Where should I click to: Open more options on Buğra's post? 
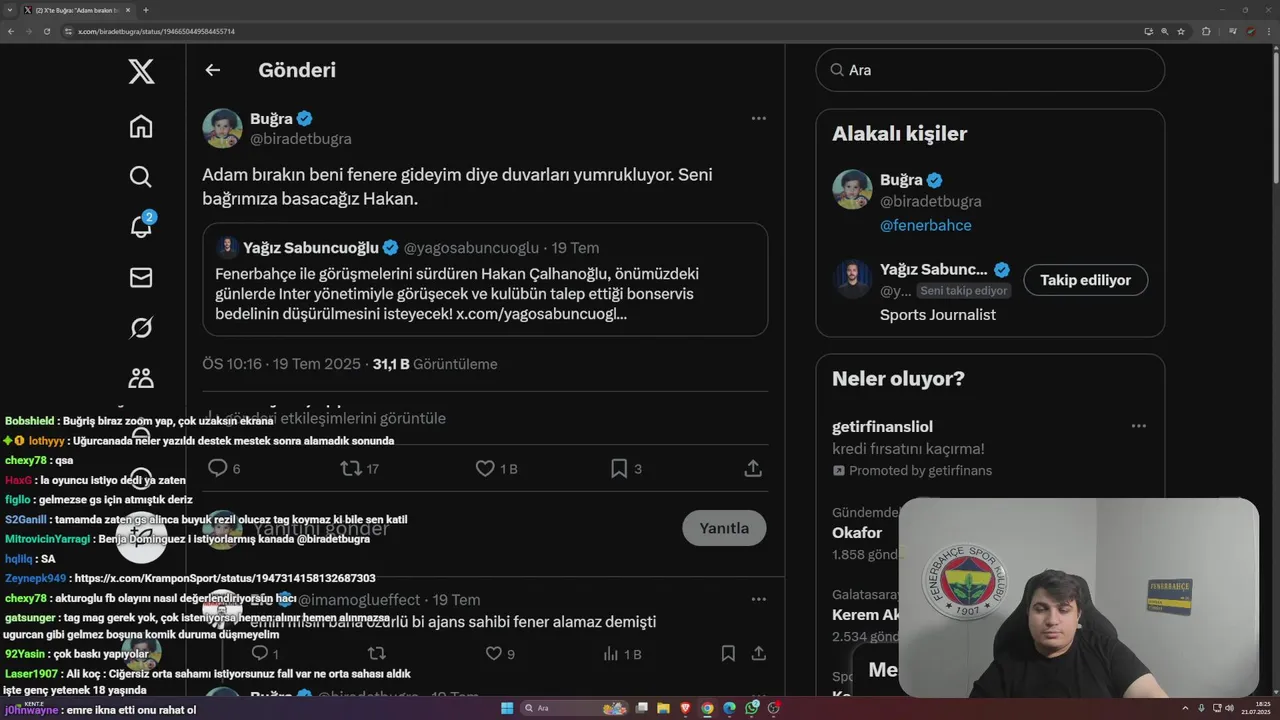[759, 118]
